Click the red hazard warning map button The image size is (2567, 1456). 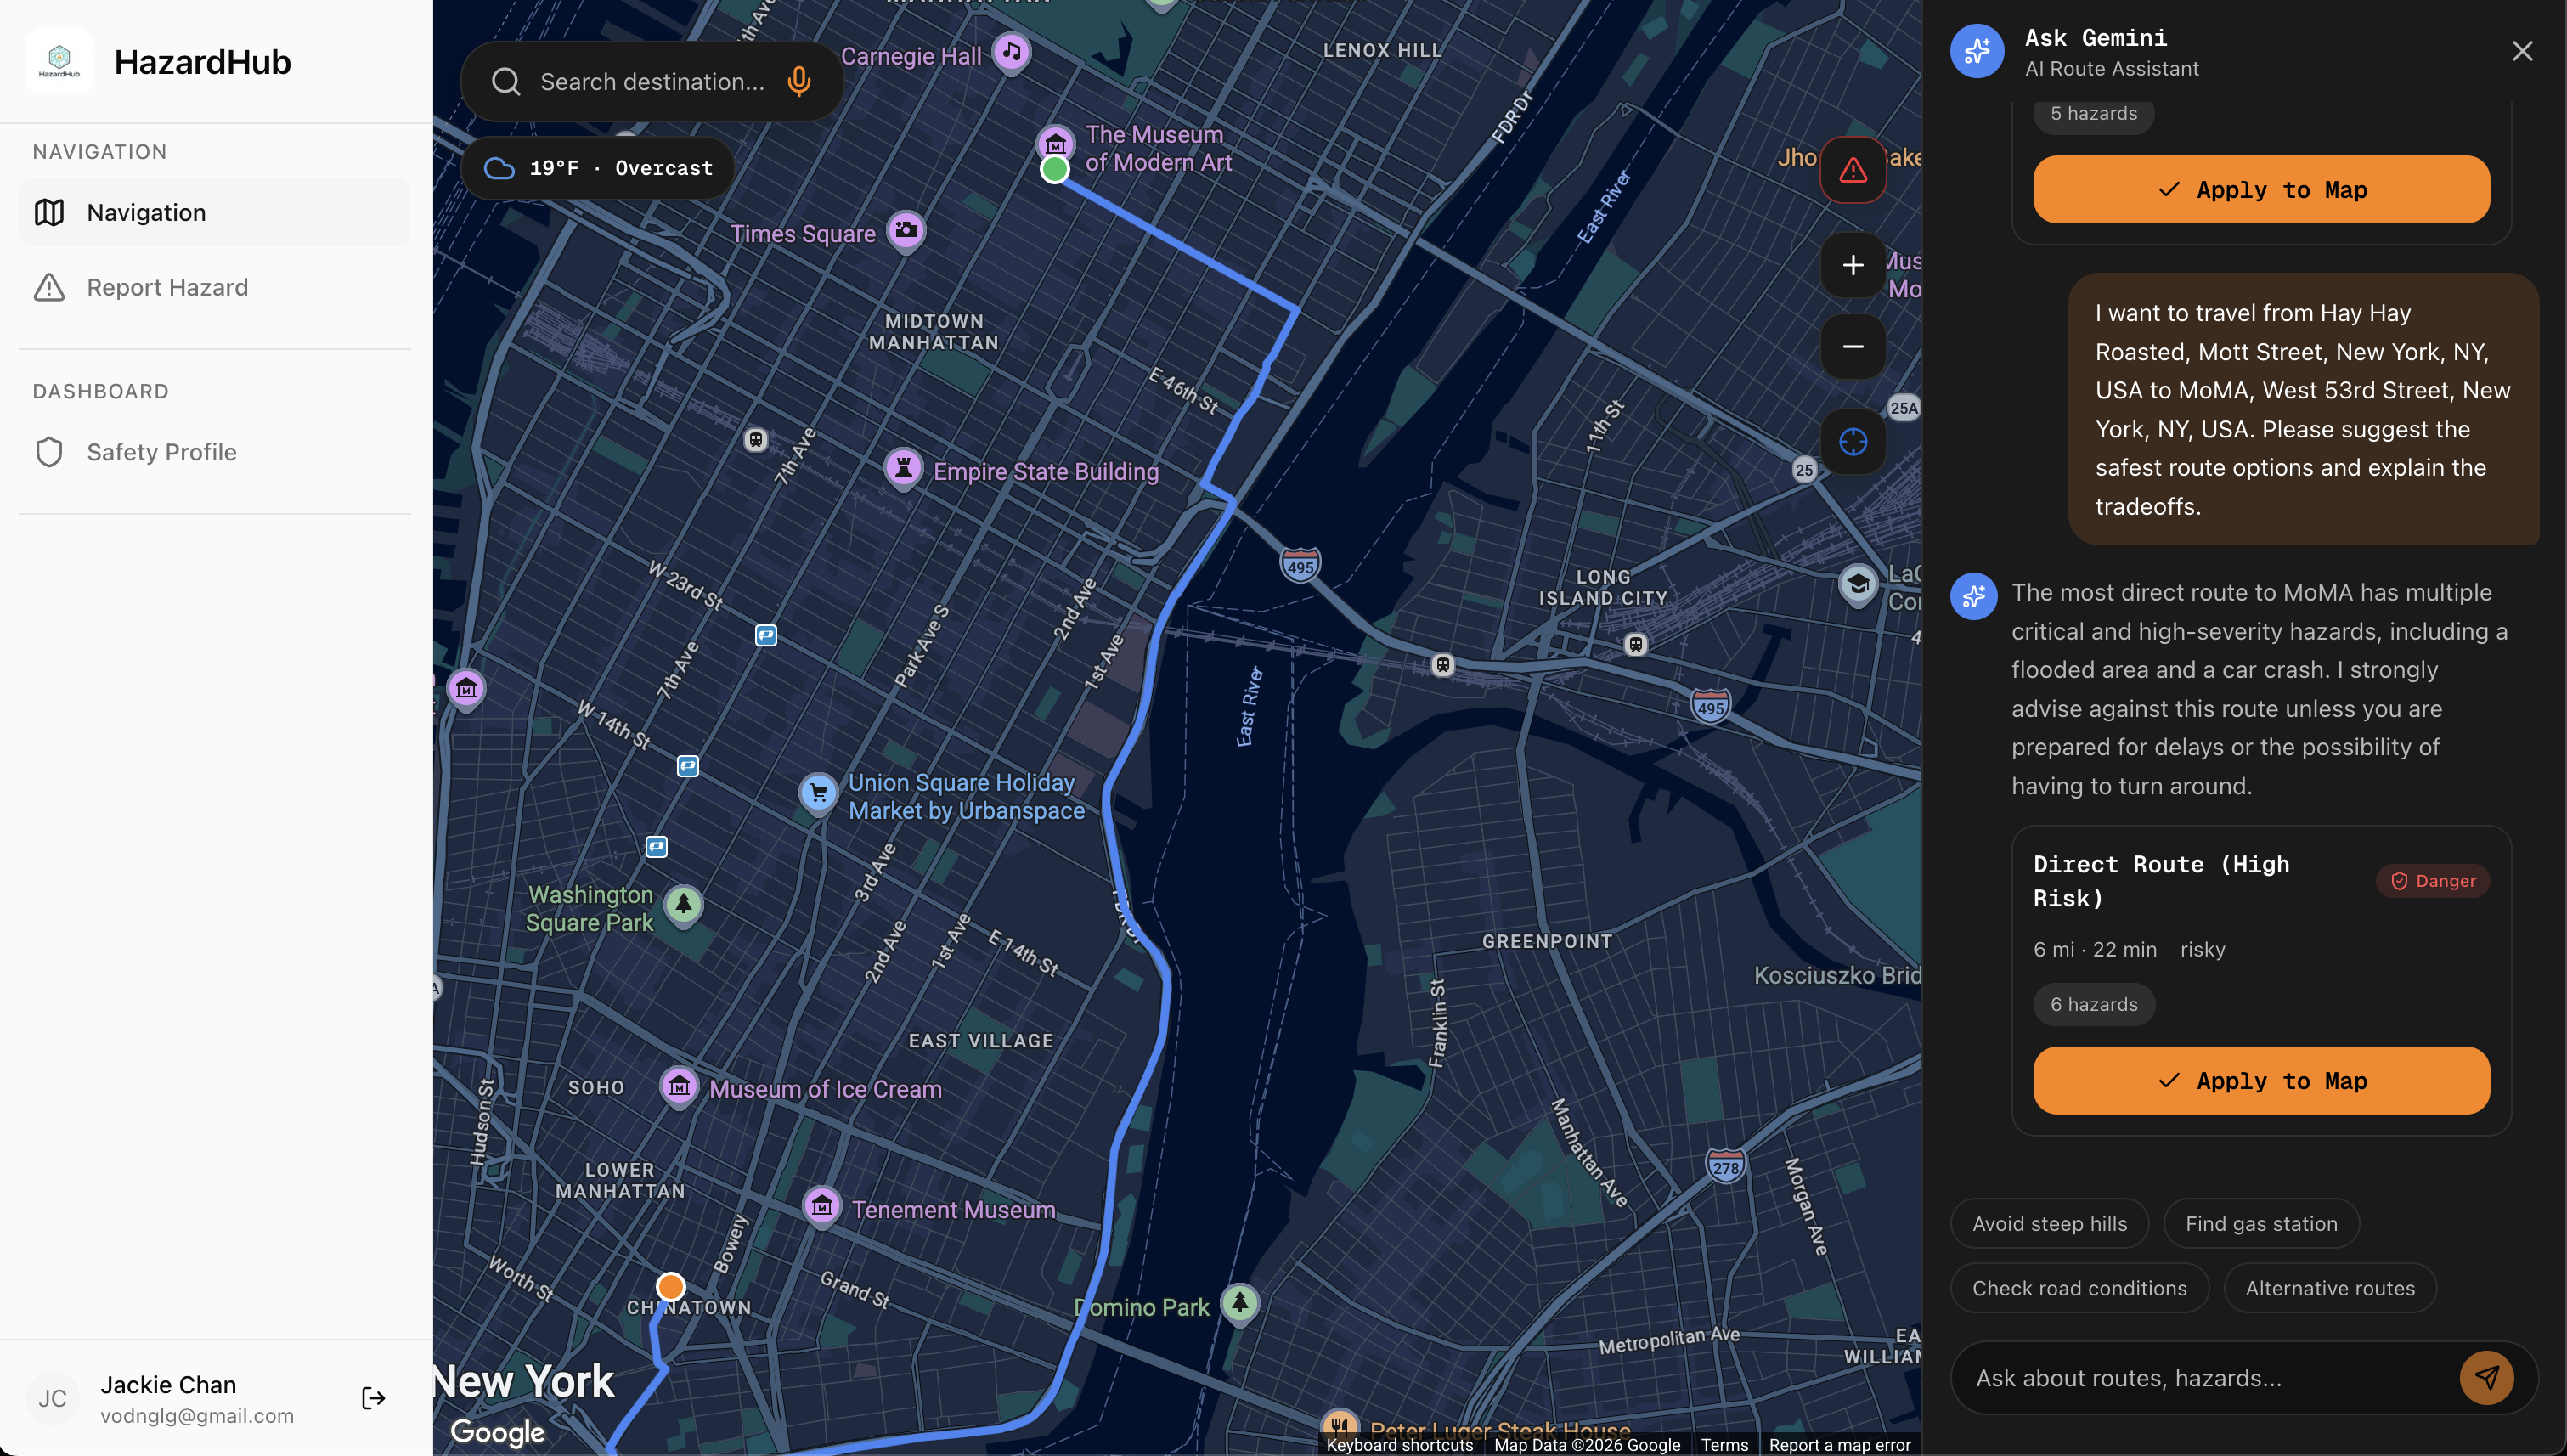coord(1852,170)
